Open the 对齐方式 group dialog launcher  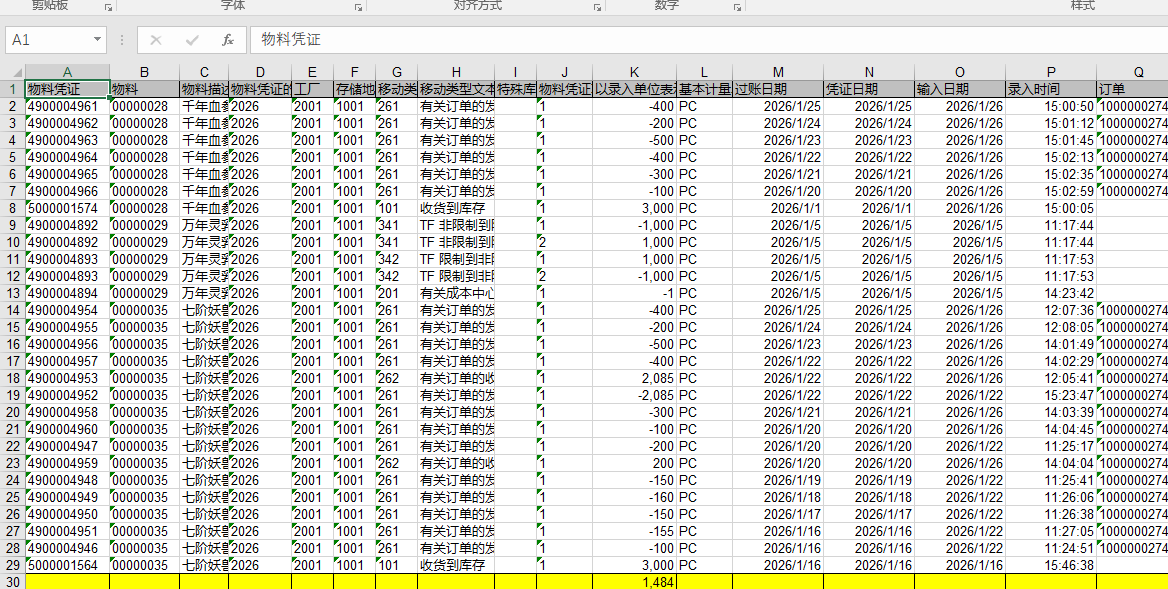(597, 8)
